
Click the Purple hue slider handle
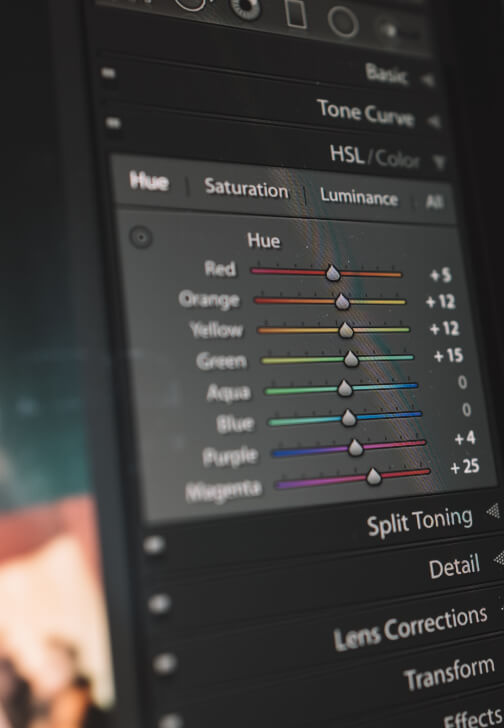coord(355,448)
